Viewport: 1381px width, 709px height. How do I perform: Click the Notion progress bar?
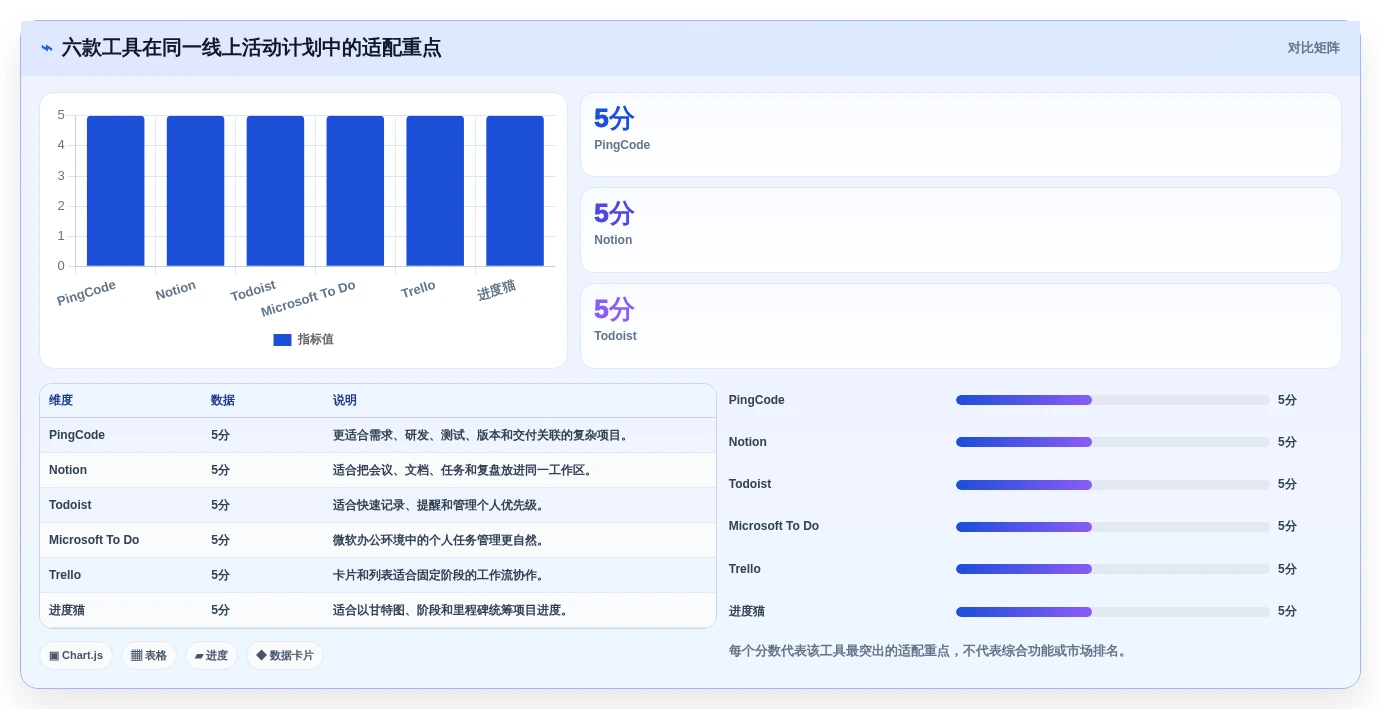(x=1112, y=442)
